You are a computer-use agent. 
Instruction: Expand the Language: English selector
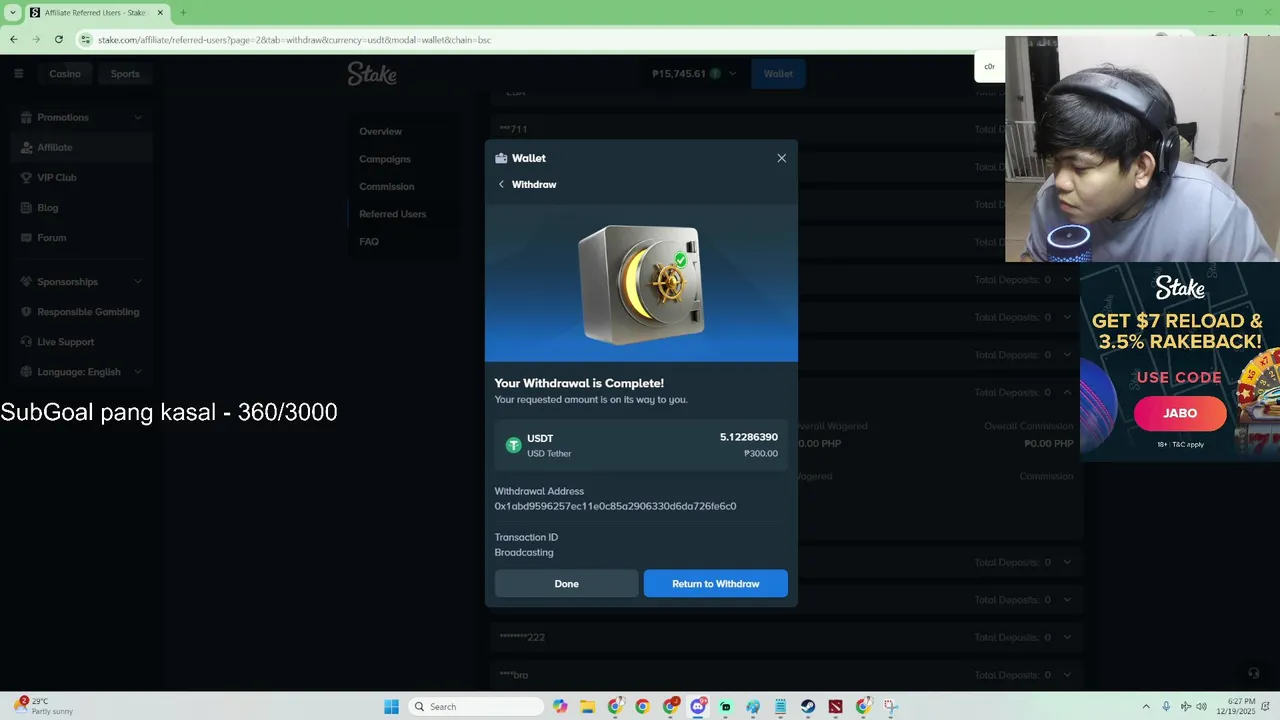click(82, 372)
